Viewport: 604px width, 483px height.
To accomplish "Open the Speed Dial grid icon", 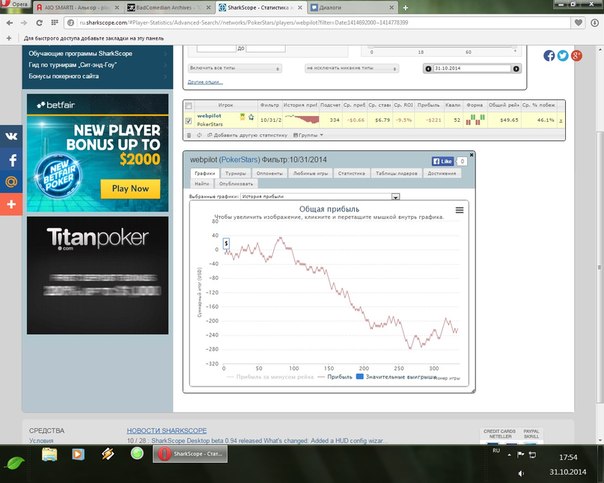I will [x=54, y=23].
